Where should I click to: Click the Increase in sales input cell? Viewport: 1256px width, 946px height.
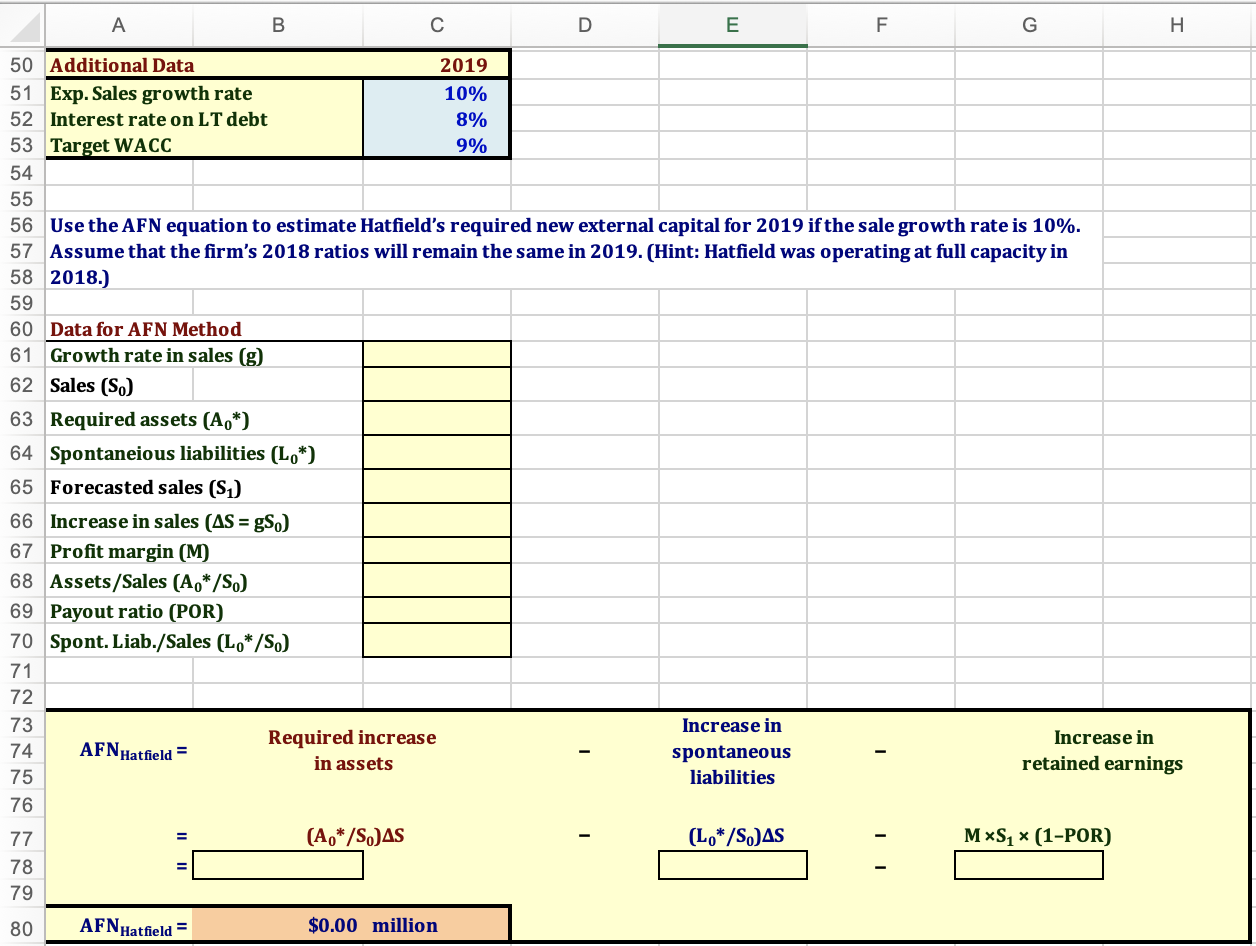(x=437, y=521)
